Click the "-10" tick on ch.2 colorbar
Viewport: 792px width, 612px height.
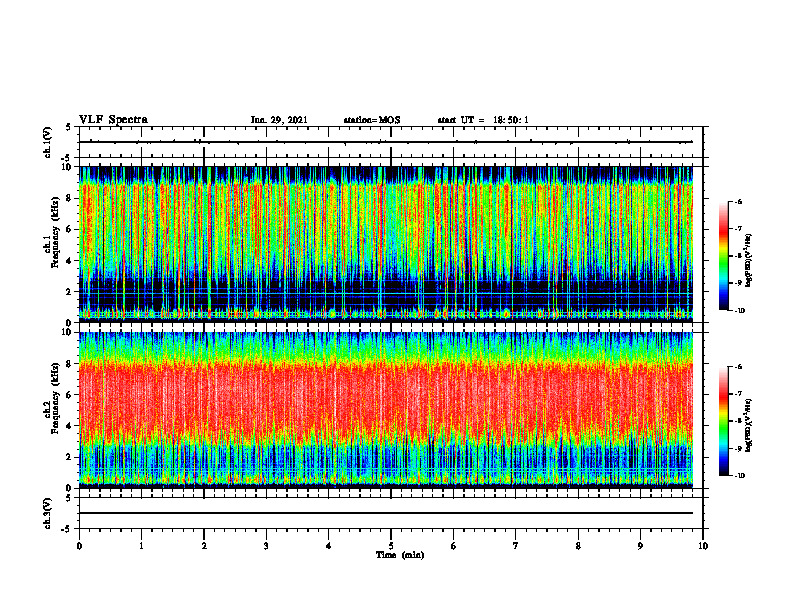pos(740,476)
